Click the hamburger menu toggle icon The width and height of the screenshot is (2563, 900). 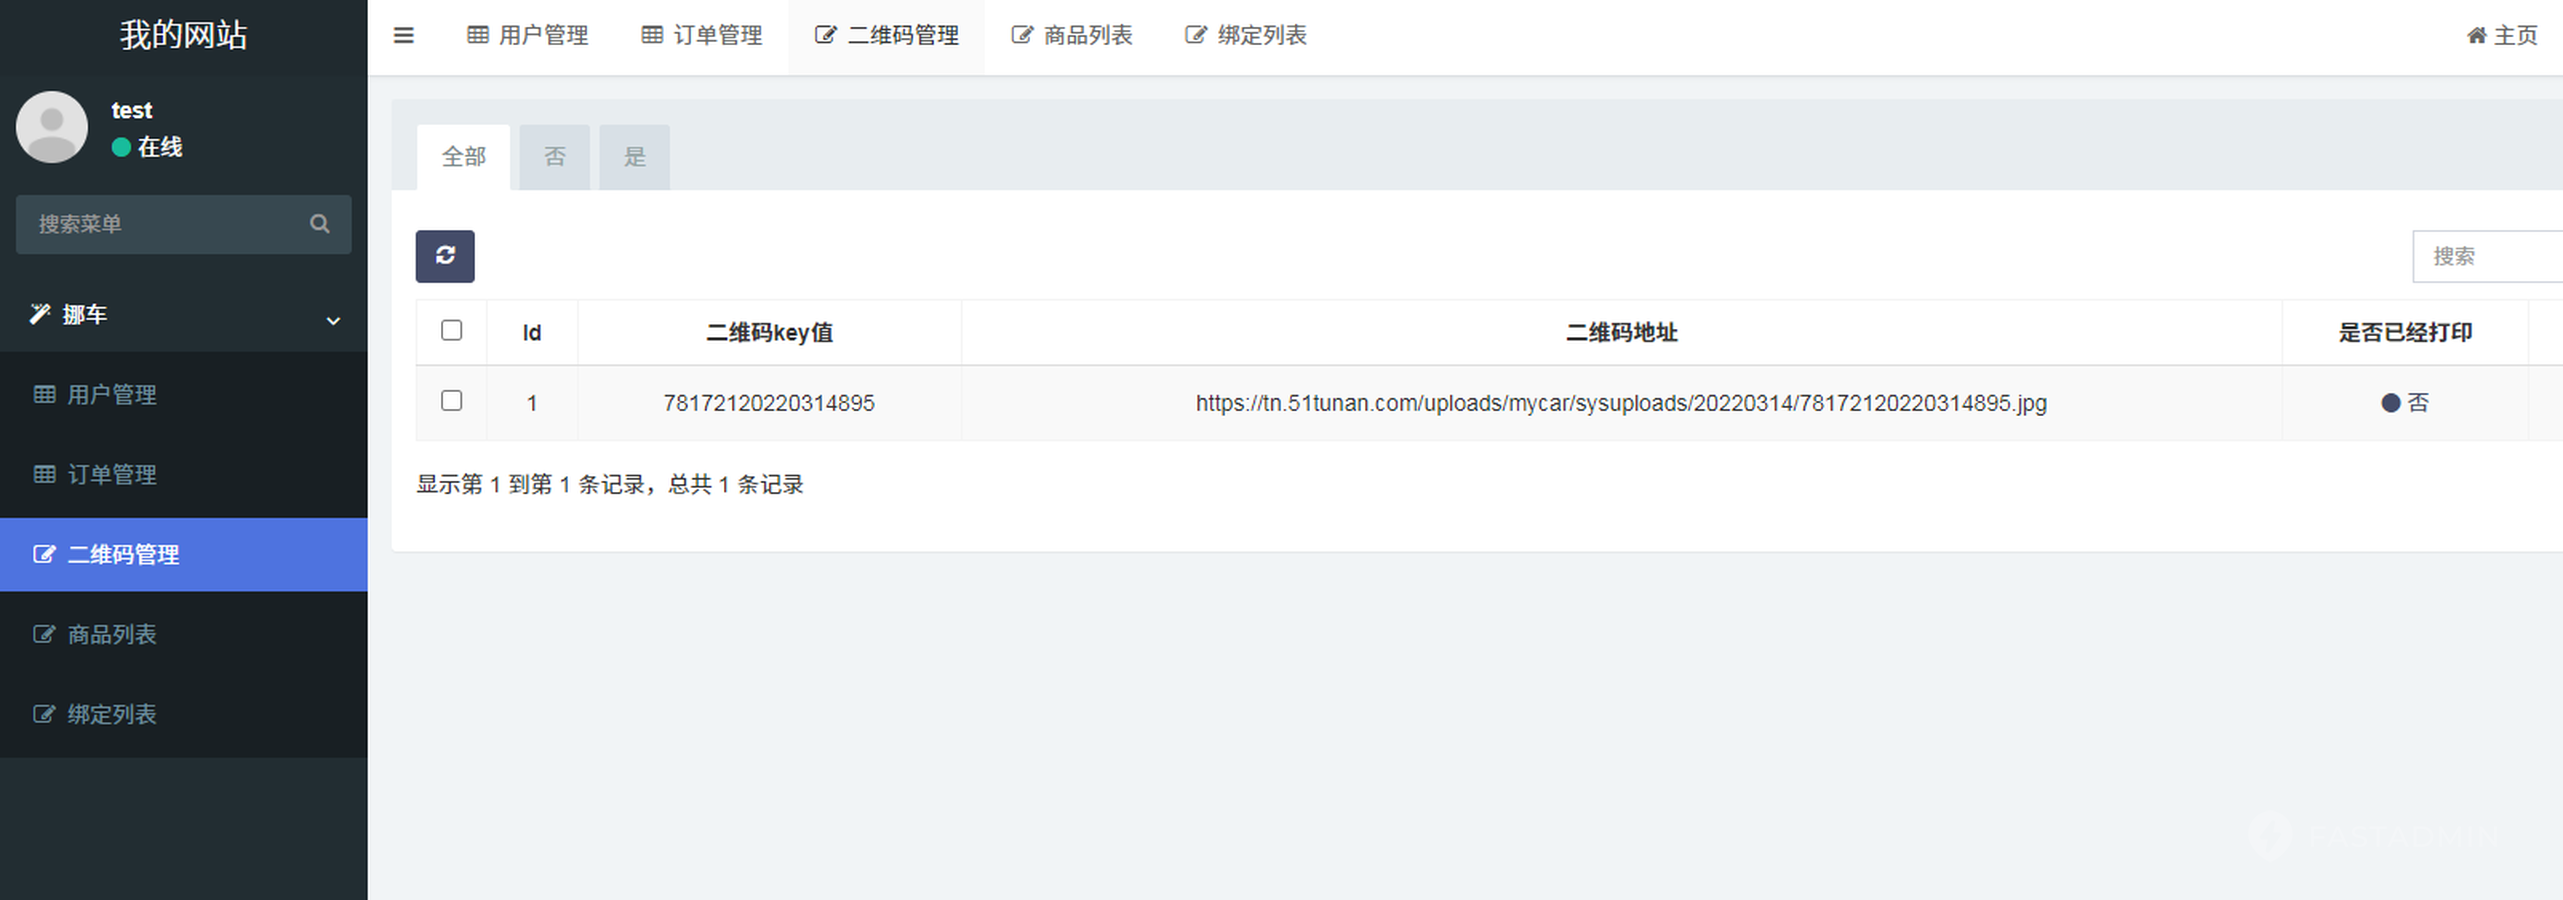(x=403, y=36)
